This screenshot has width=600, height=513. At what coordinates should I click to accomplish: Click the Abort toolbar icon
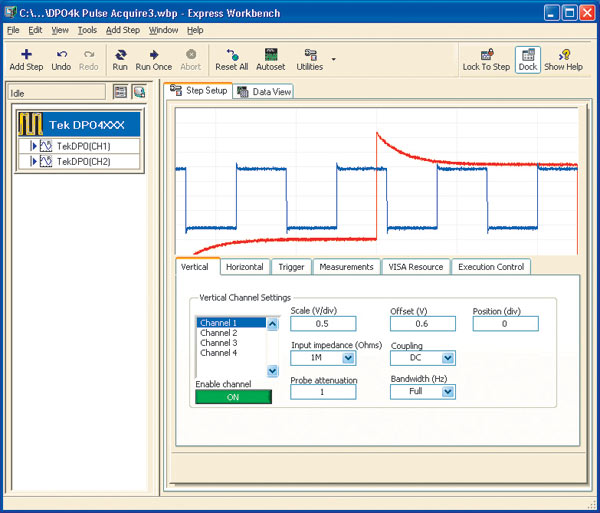point(191,54)
